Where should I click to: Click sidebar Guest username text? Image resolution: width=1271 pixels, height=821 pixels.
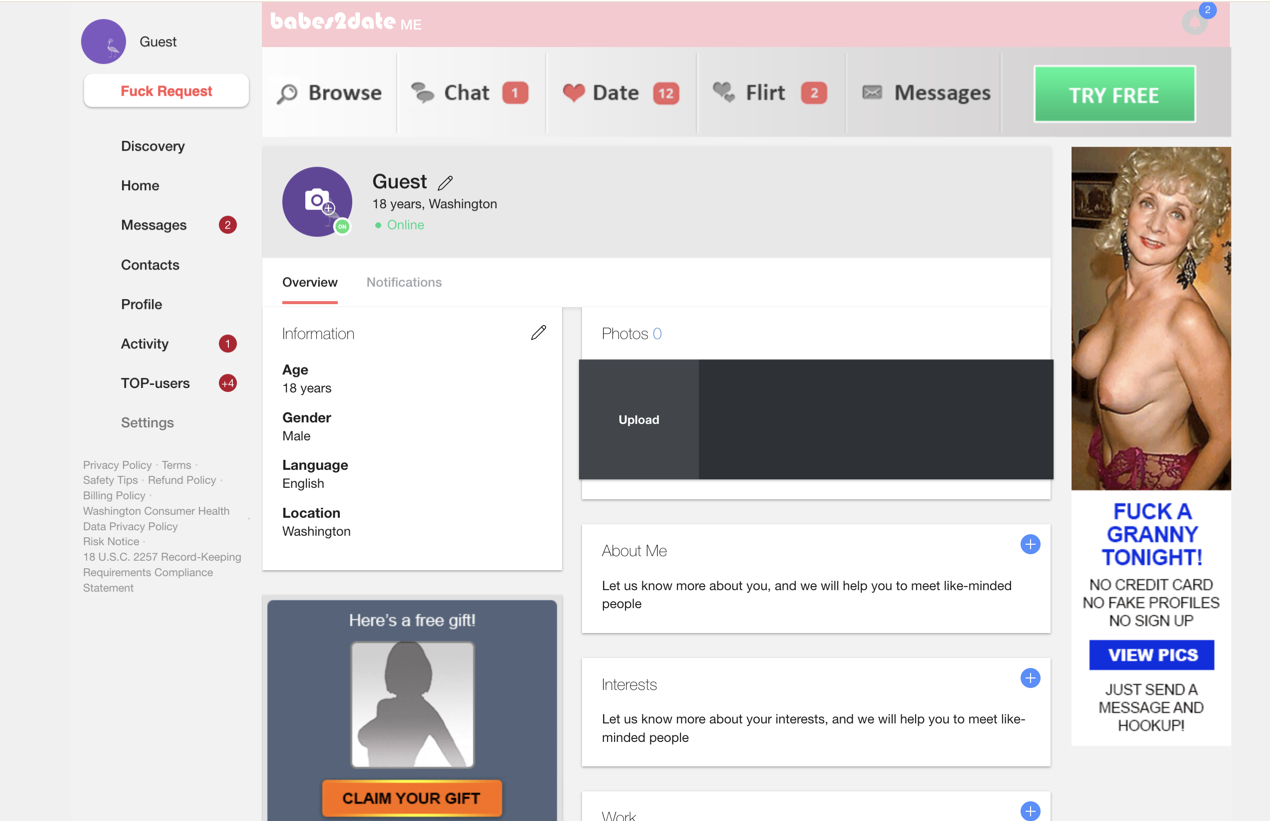(158, 41)
